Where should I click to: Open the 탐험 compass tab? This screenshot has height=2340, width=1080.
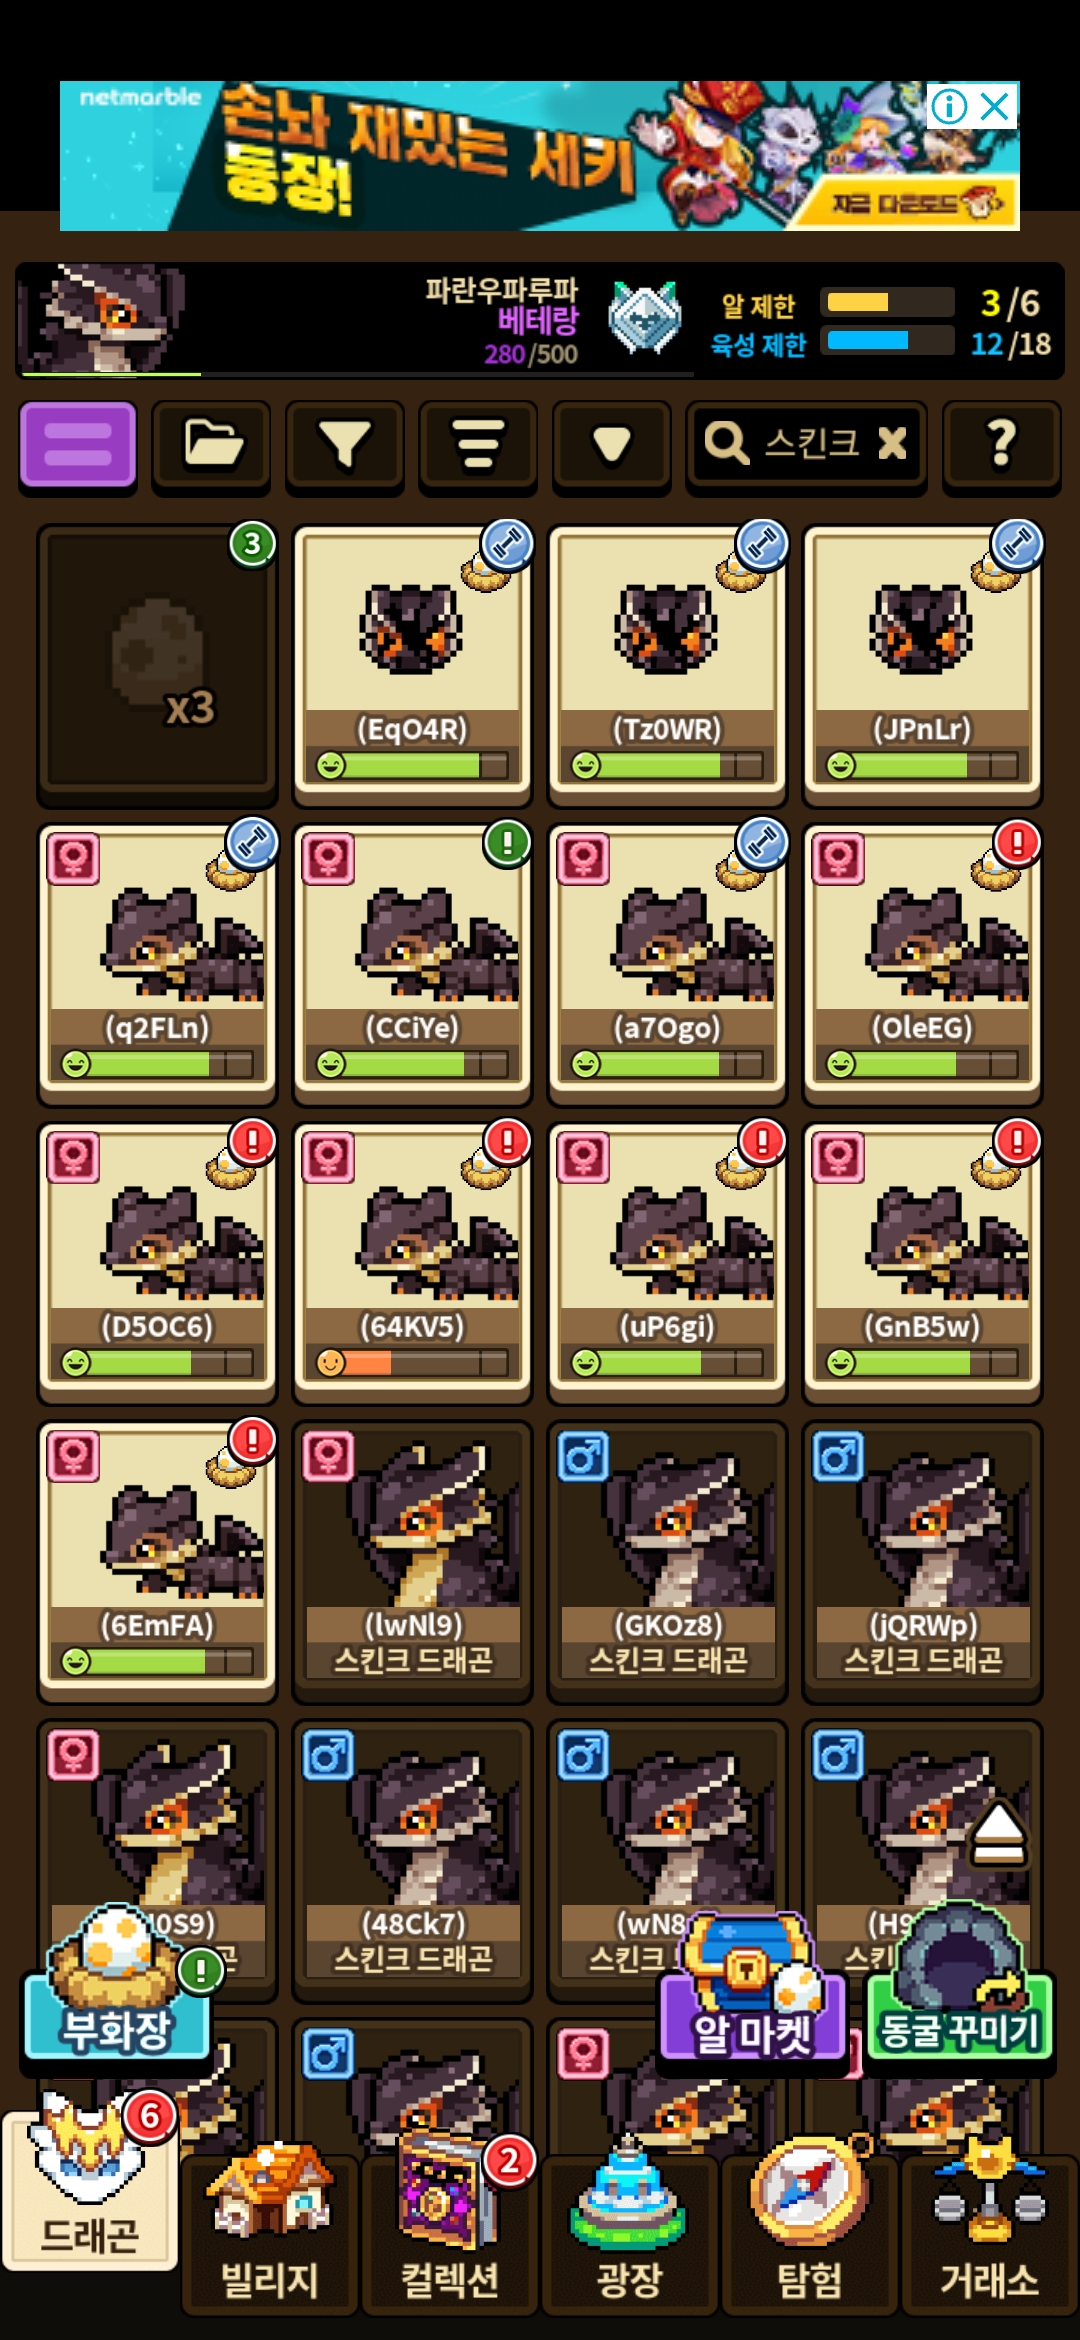[x=810, y=2232]
